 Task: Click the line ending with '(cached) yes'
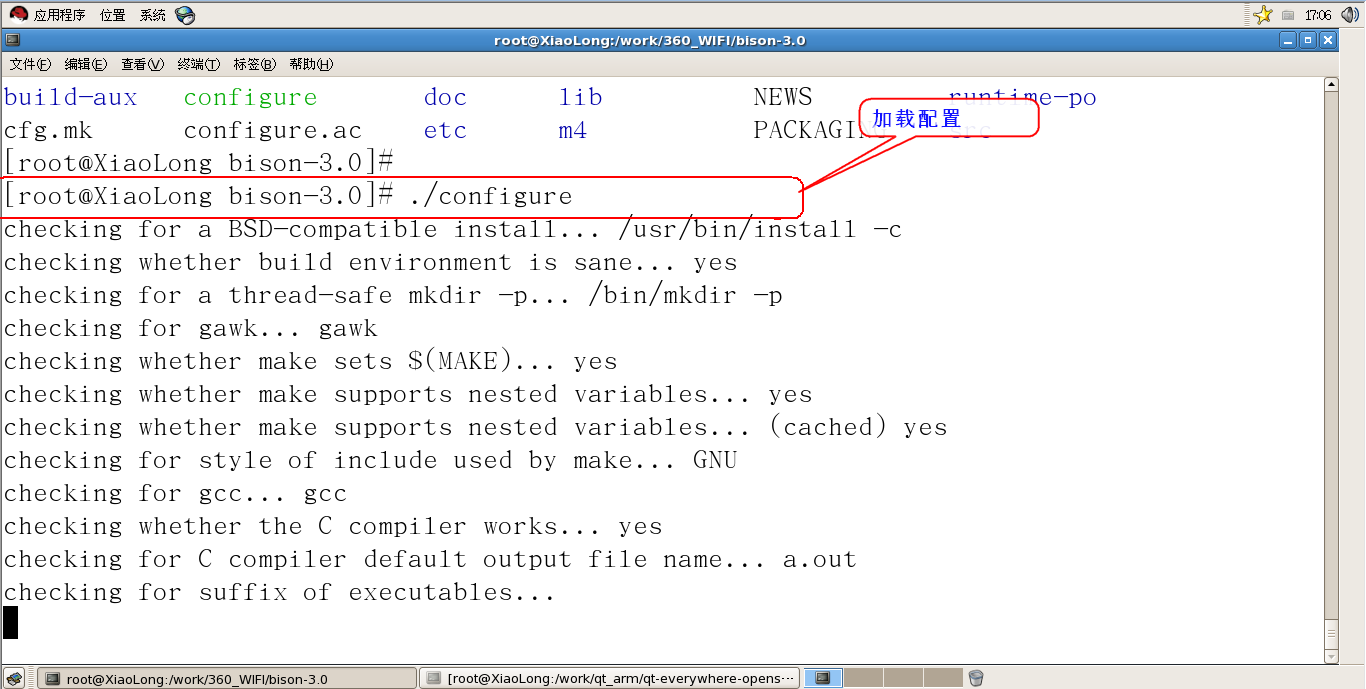(476, 427)
